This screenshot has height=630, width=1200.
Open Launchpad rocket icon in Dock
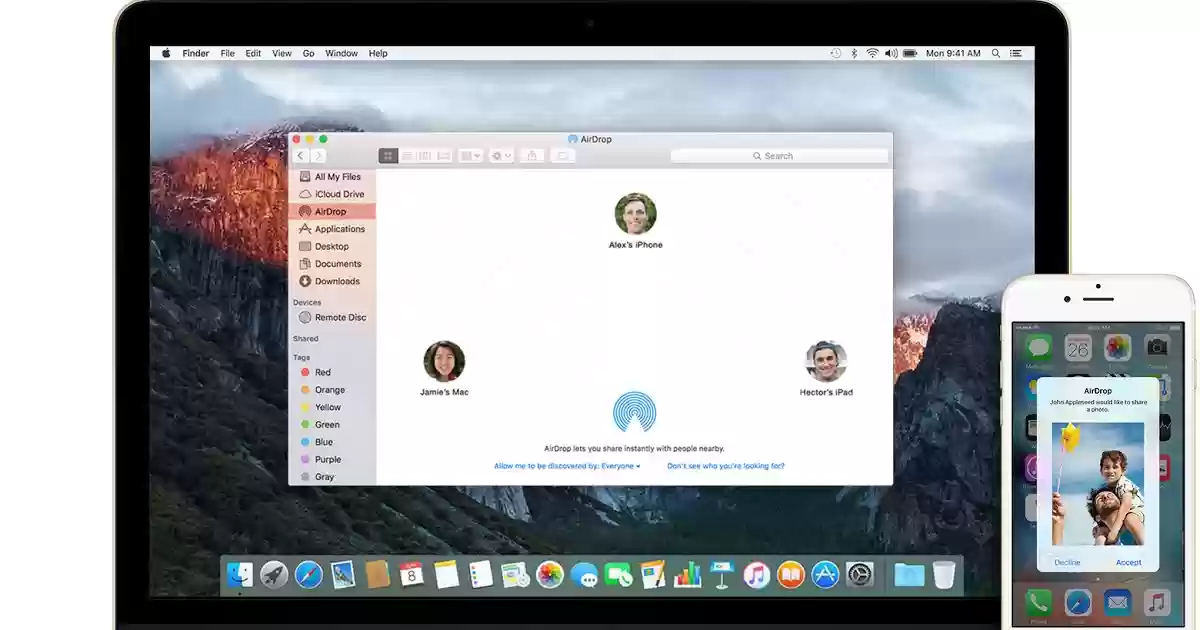coord(274,575)
